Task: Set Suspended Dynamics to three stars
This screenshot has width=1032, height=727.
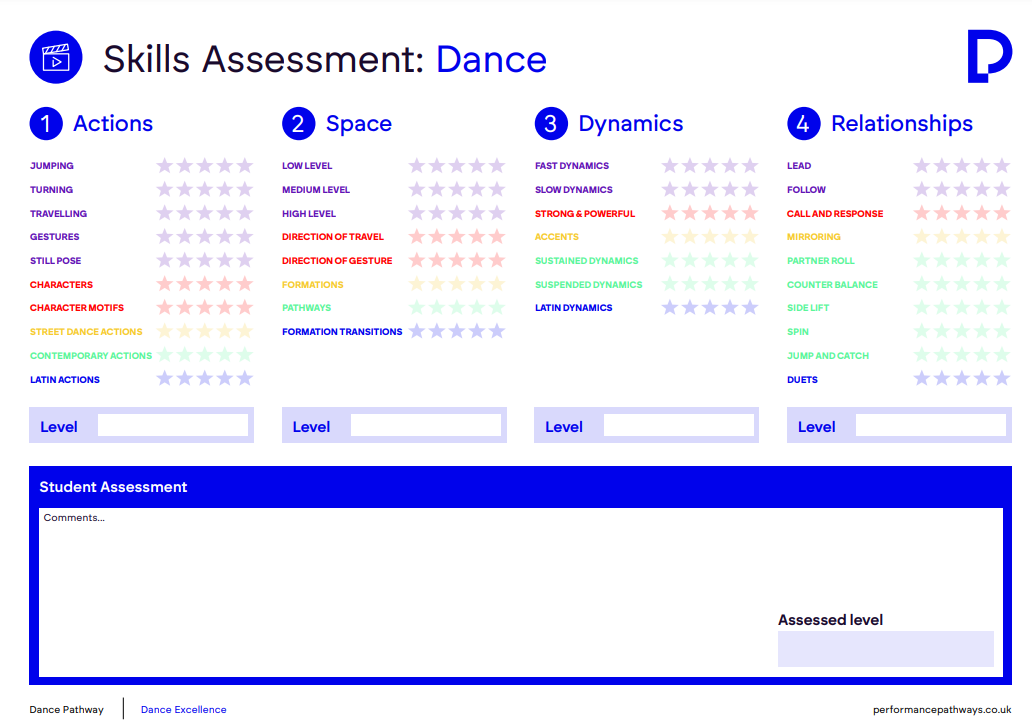Action: click(710, 284)
